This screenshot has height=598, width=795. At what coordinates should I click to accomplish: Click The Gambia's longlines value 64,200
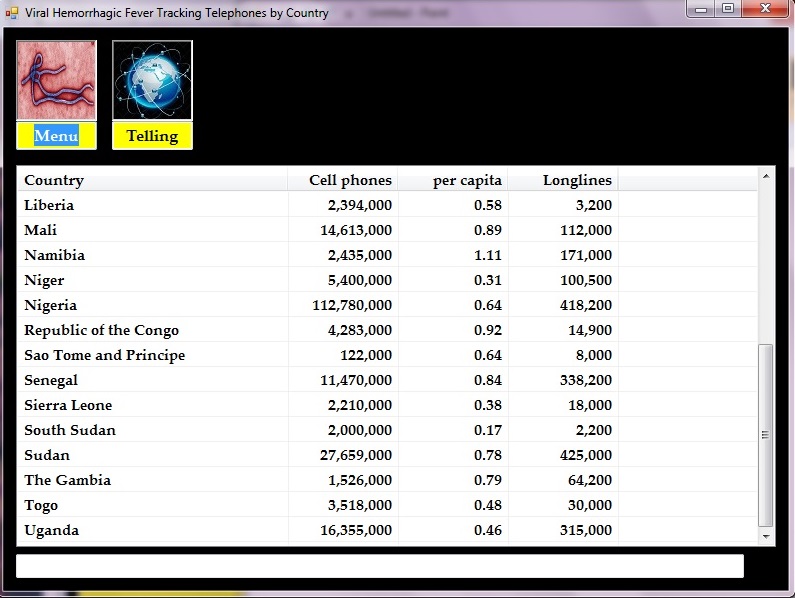coord(590,480)
